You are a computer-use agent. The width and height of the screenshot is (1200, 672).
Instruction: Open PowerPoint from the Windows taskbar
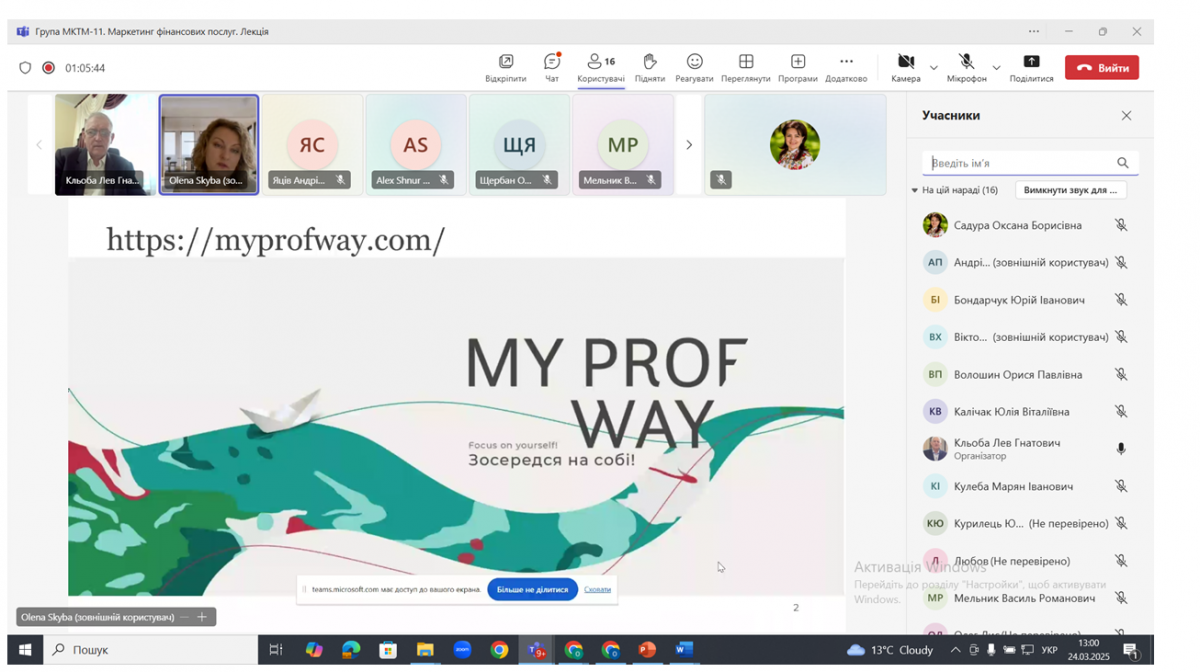pos(647,650)
